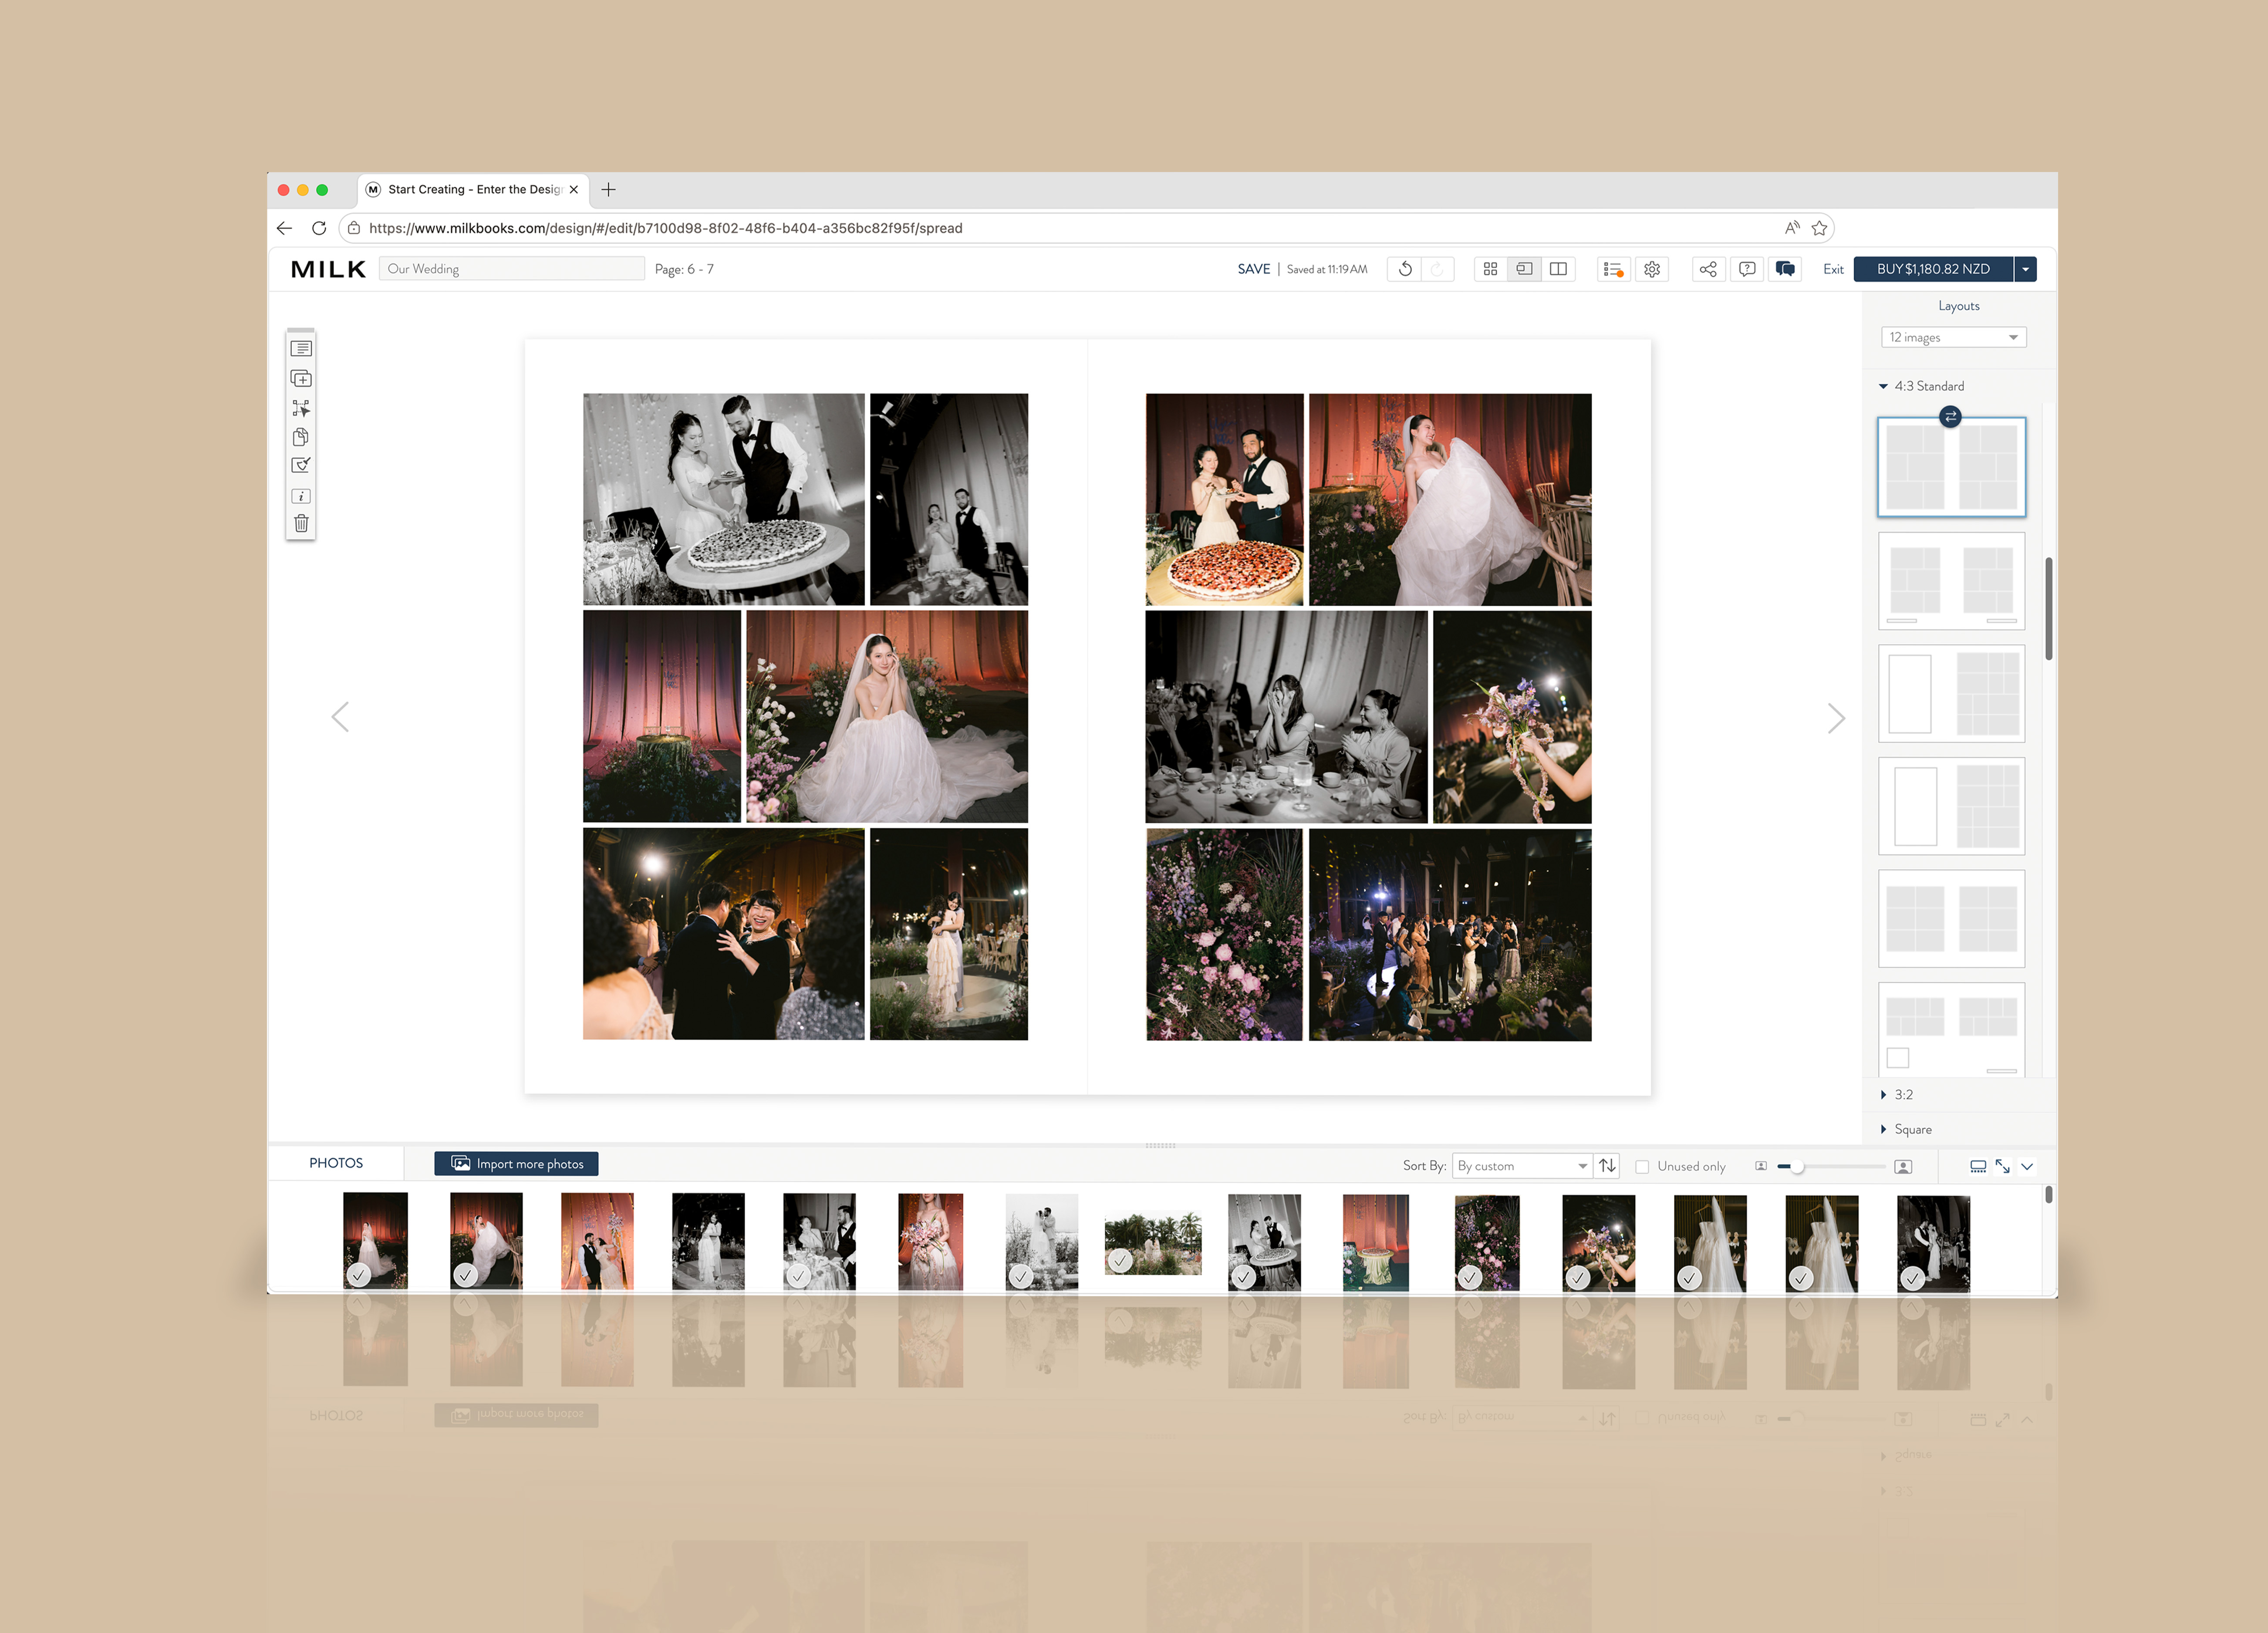Viewport: 2268px width, 1633px height.
Task: Click the filmstrip tray view icon
Action: tap(1978, 1167)
